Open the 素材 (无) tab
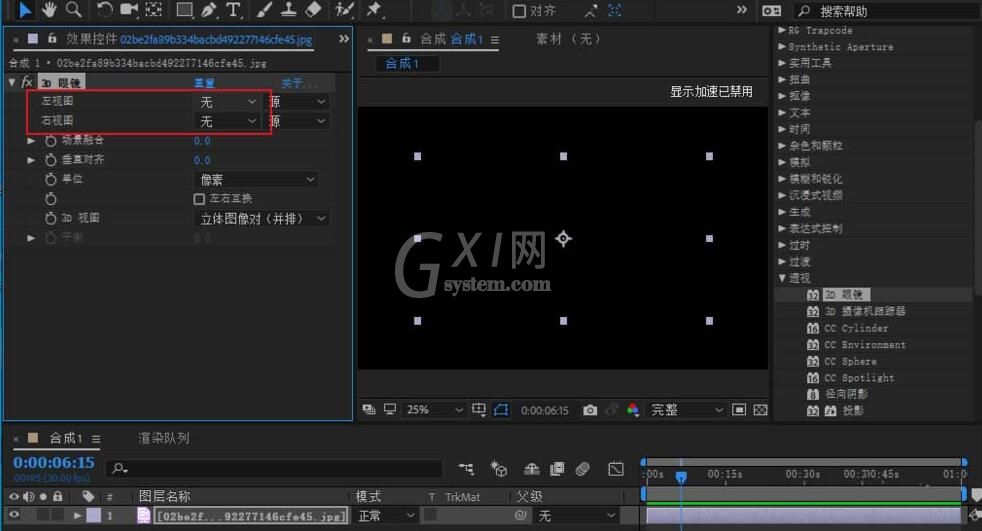This screenshot has width=982, height=531. pyautogui.click(x=568, y=39)
